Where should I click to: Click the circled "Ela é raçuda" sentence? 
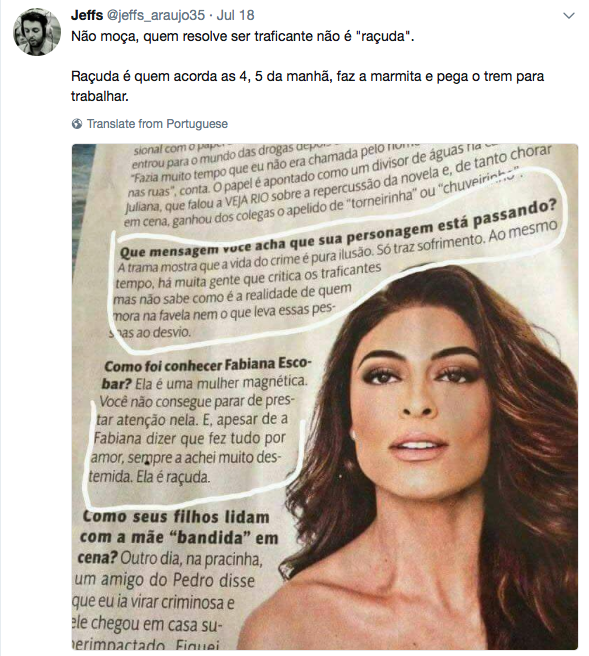pos(173,477)
